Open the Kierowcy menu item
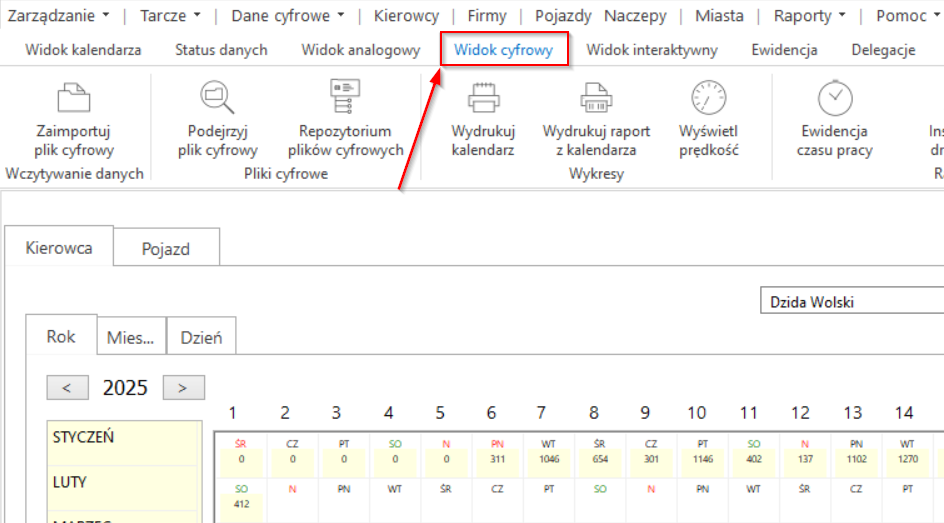The height and width of the screenshot is (523, 944). click(406, 16)
